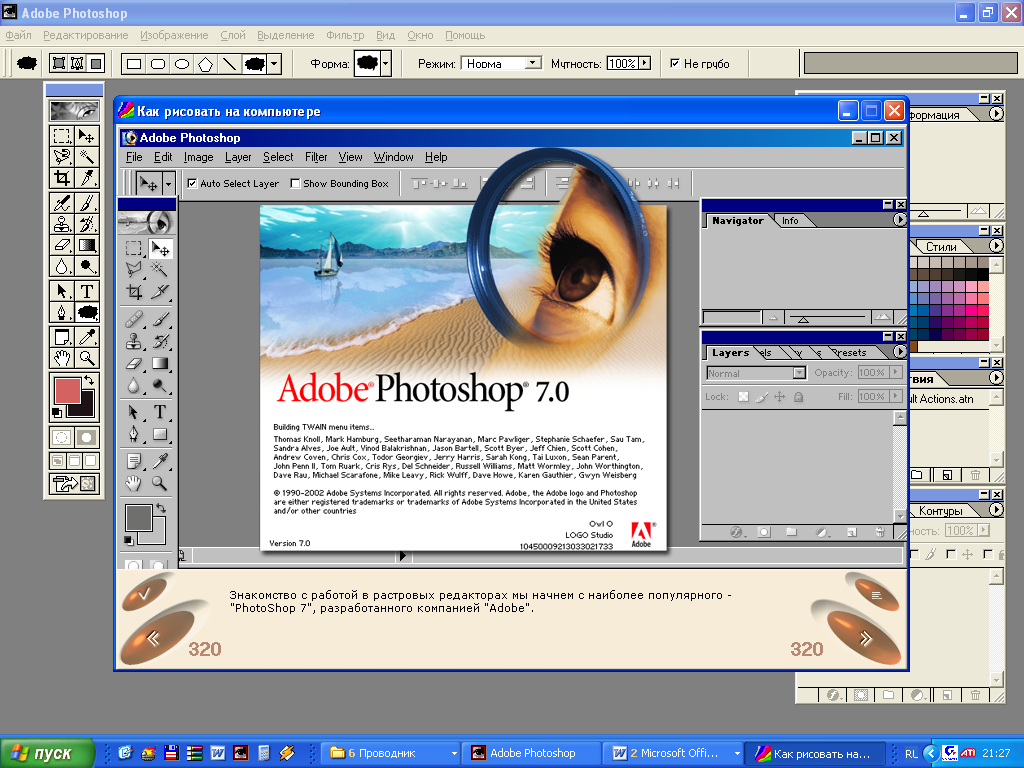Select the Zoom tool in the outer Photoshop toolbox

(x=87, y=358)
